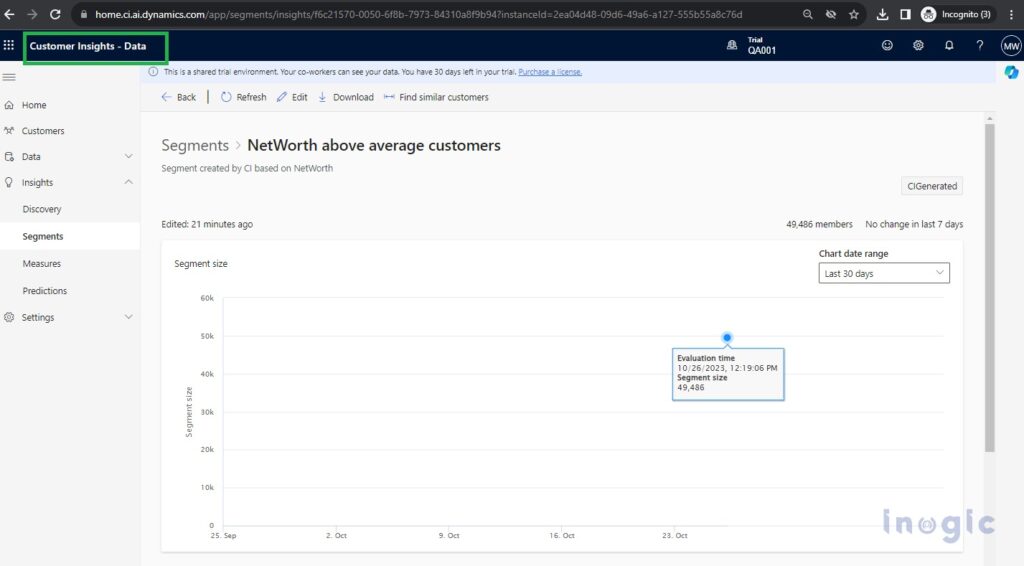The height and width of the screenshot is (566, 1024).
Task: Open the app launcher waffle icon
Action: [x=8, y=45]
